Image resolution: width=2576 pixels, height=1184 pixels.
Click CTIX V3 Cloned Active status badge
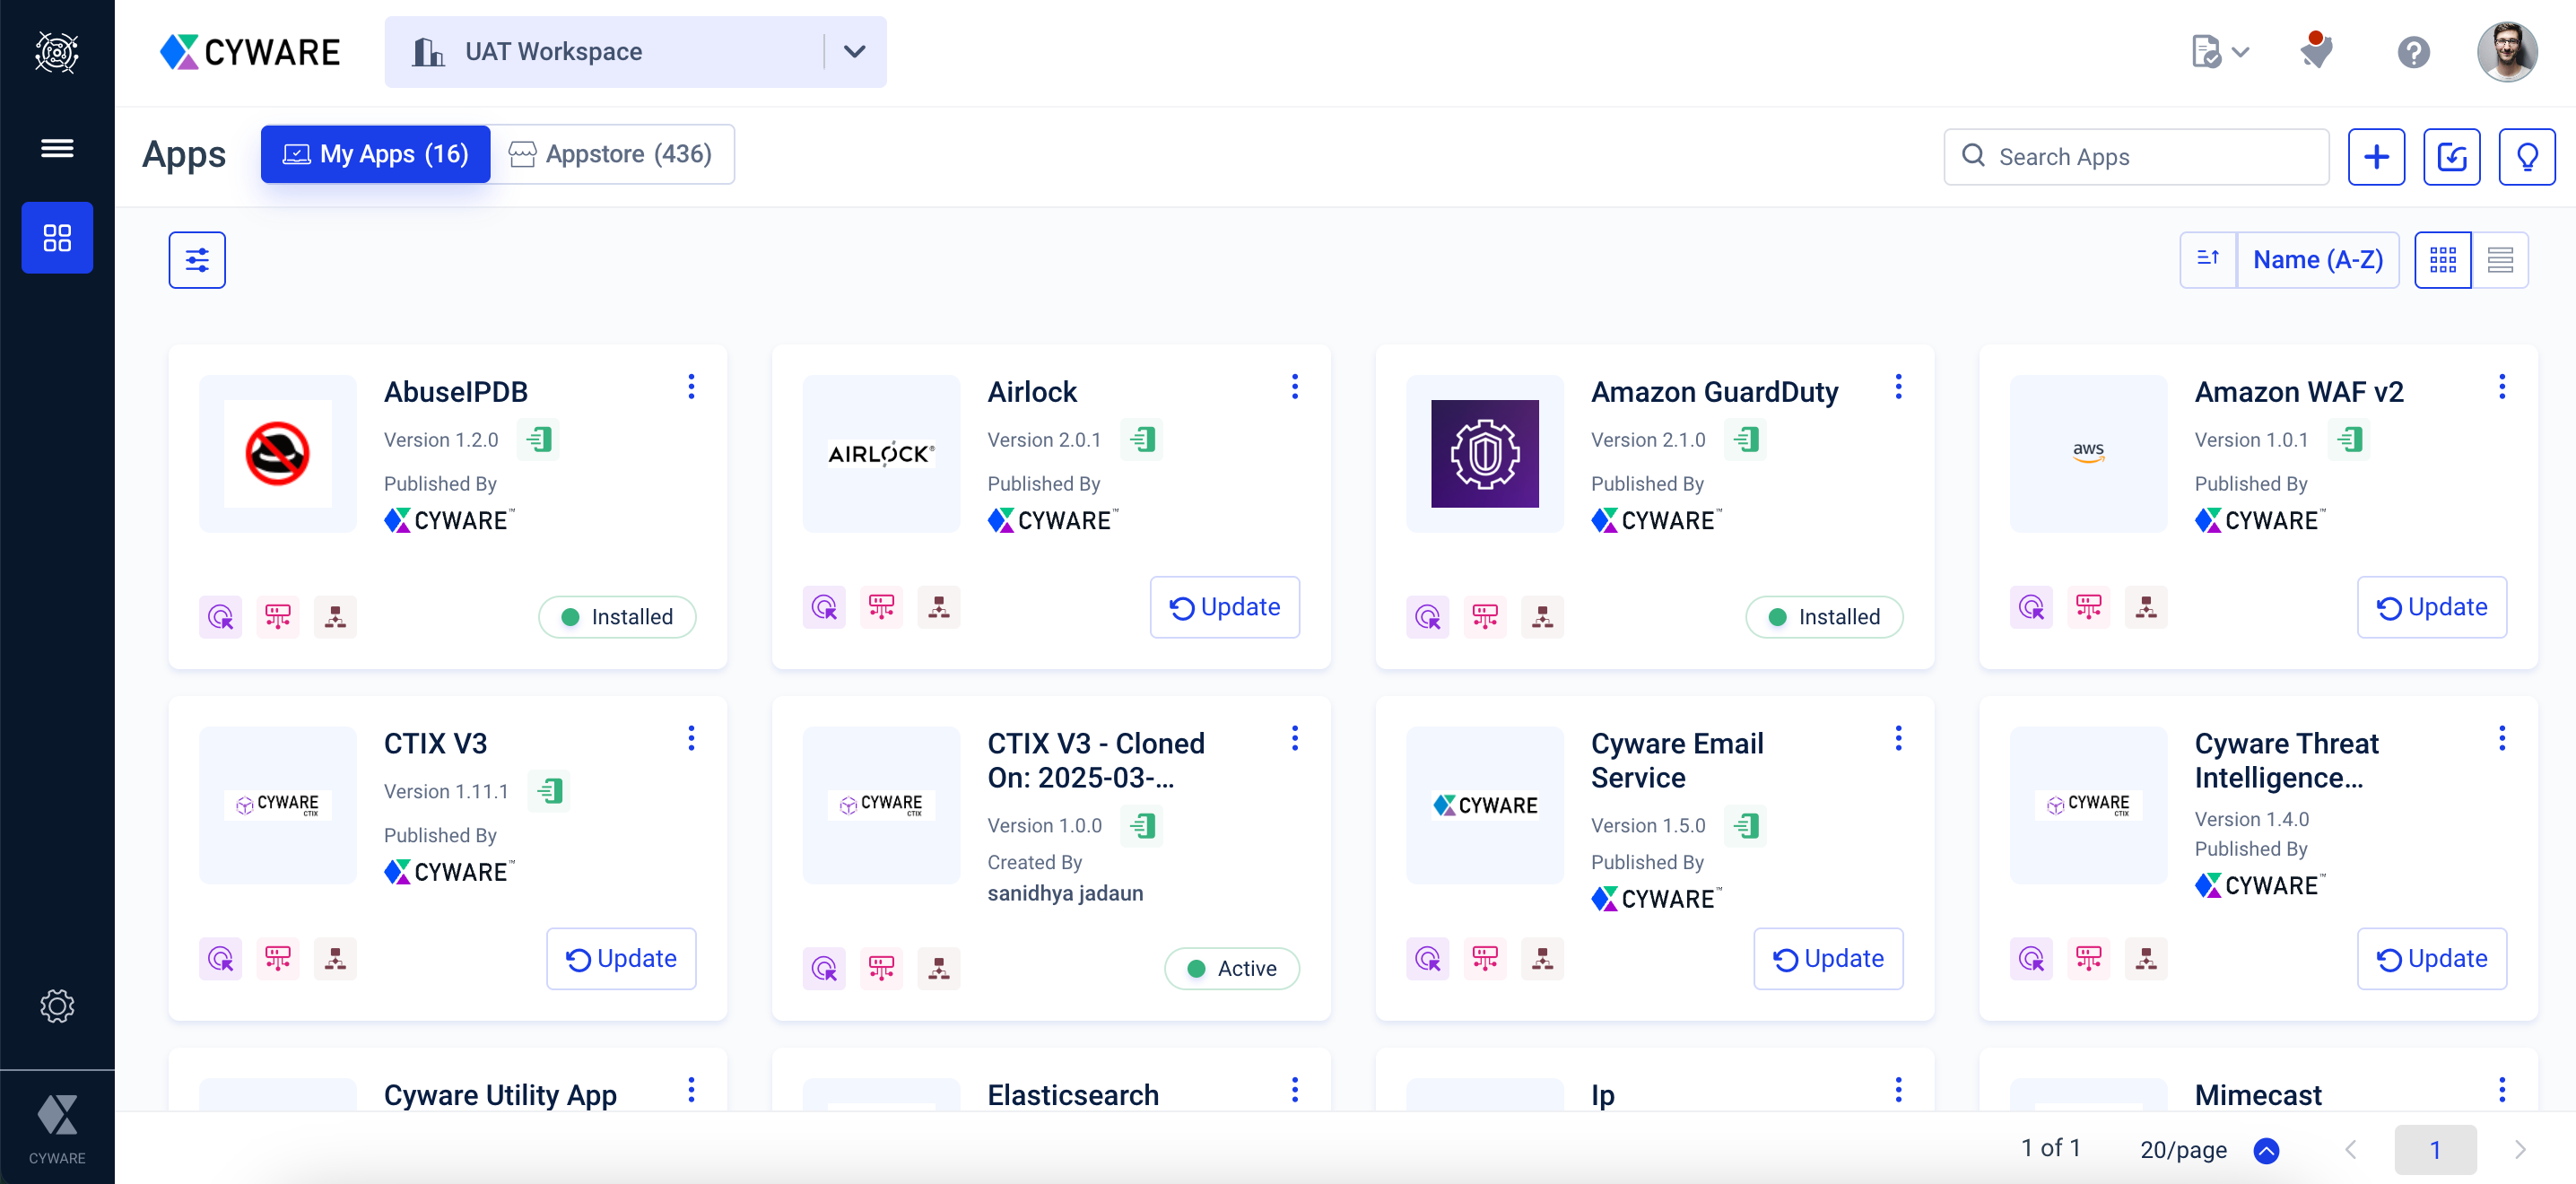pos(1232,969)
